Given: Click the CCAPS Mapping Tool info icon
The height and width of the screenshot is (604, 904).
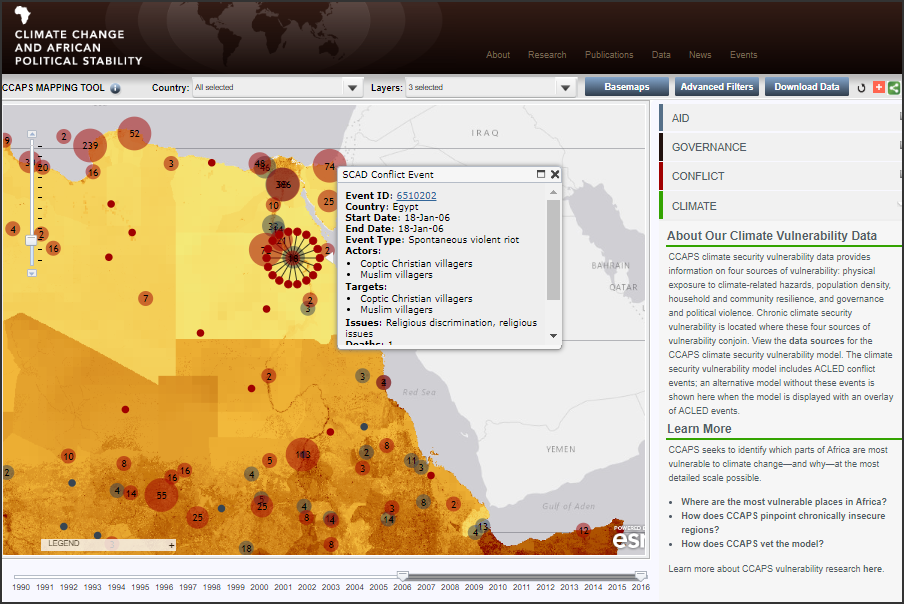Looking at the screenshot, I should click(115, 88).
